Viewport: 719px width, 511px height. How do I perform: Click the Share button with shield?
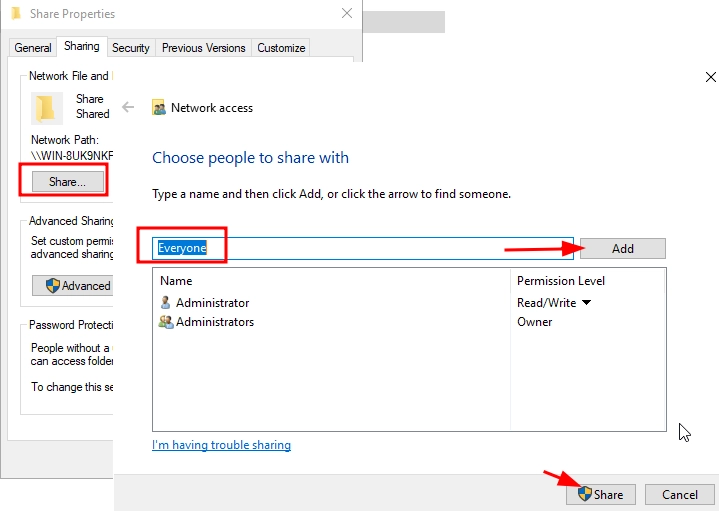(x=601, y=494)
